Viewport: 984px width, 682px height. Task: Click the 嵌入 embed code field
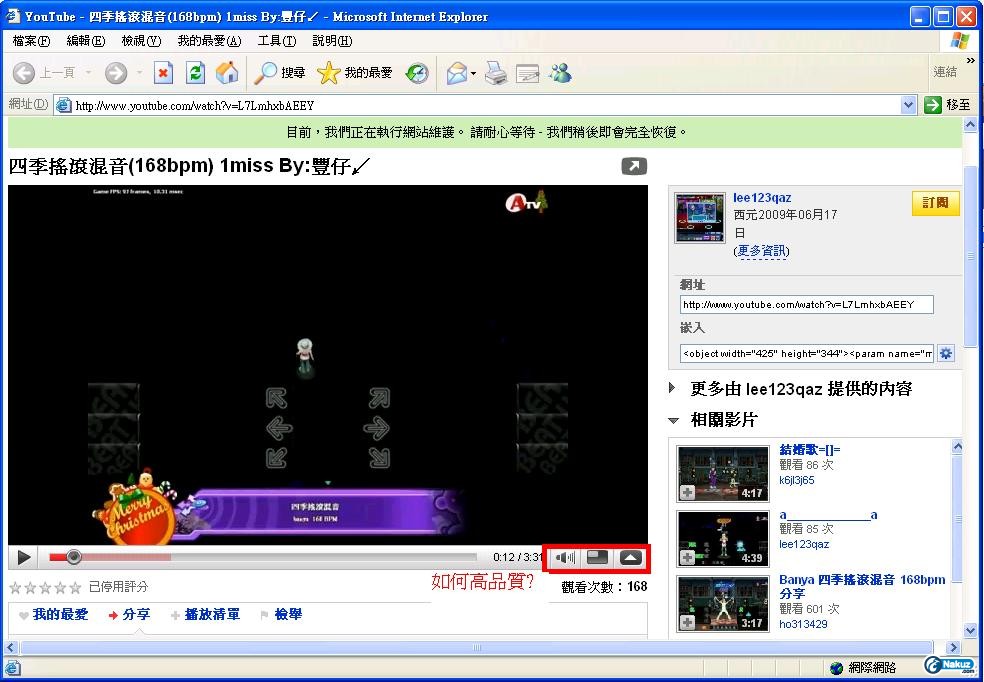806,353
